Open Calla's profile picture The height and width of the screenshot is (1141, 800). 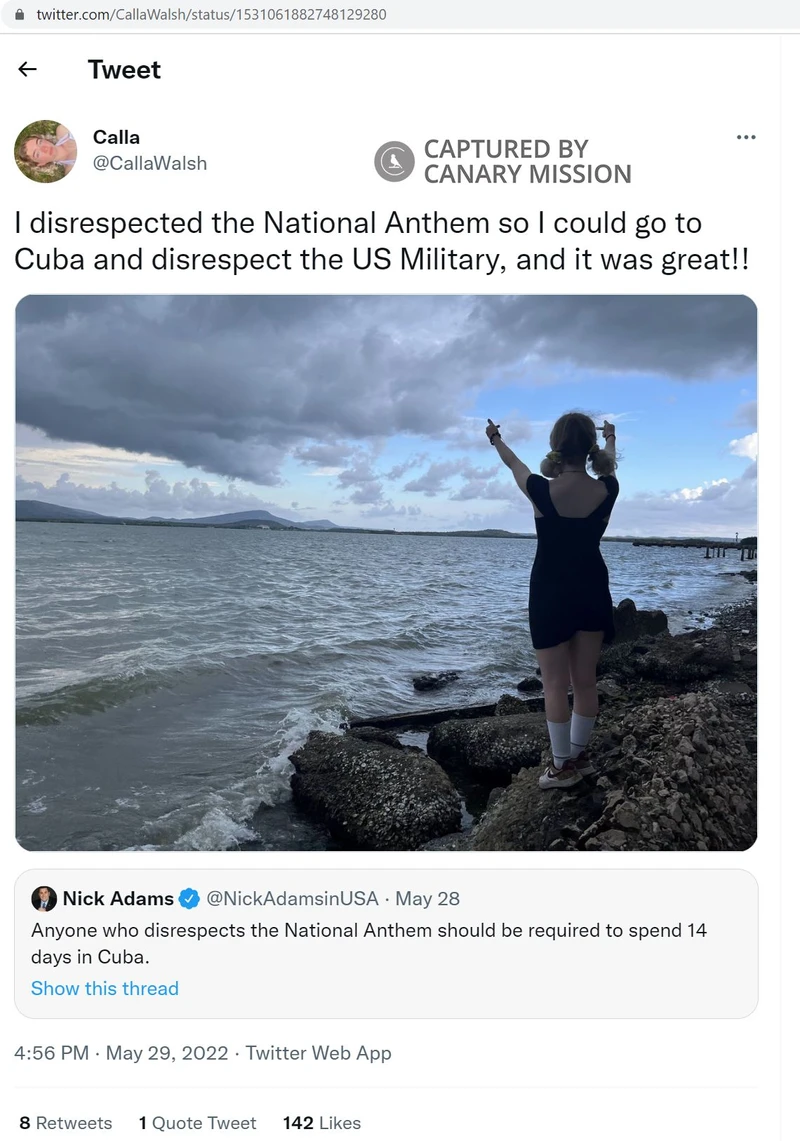tap(45, 151)
